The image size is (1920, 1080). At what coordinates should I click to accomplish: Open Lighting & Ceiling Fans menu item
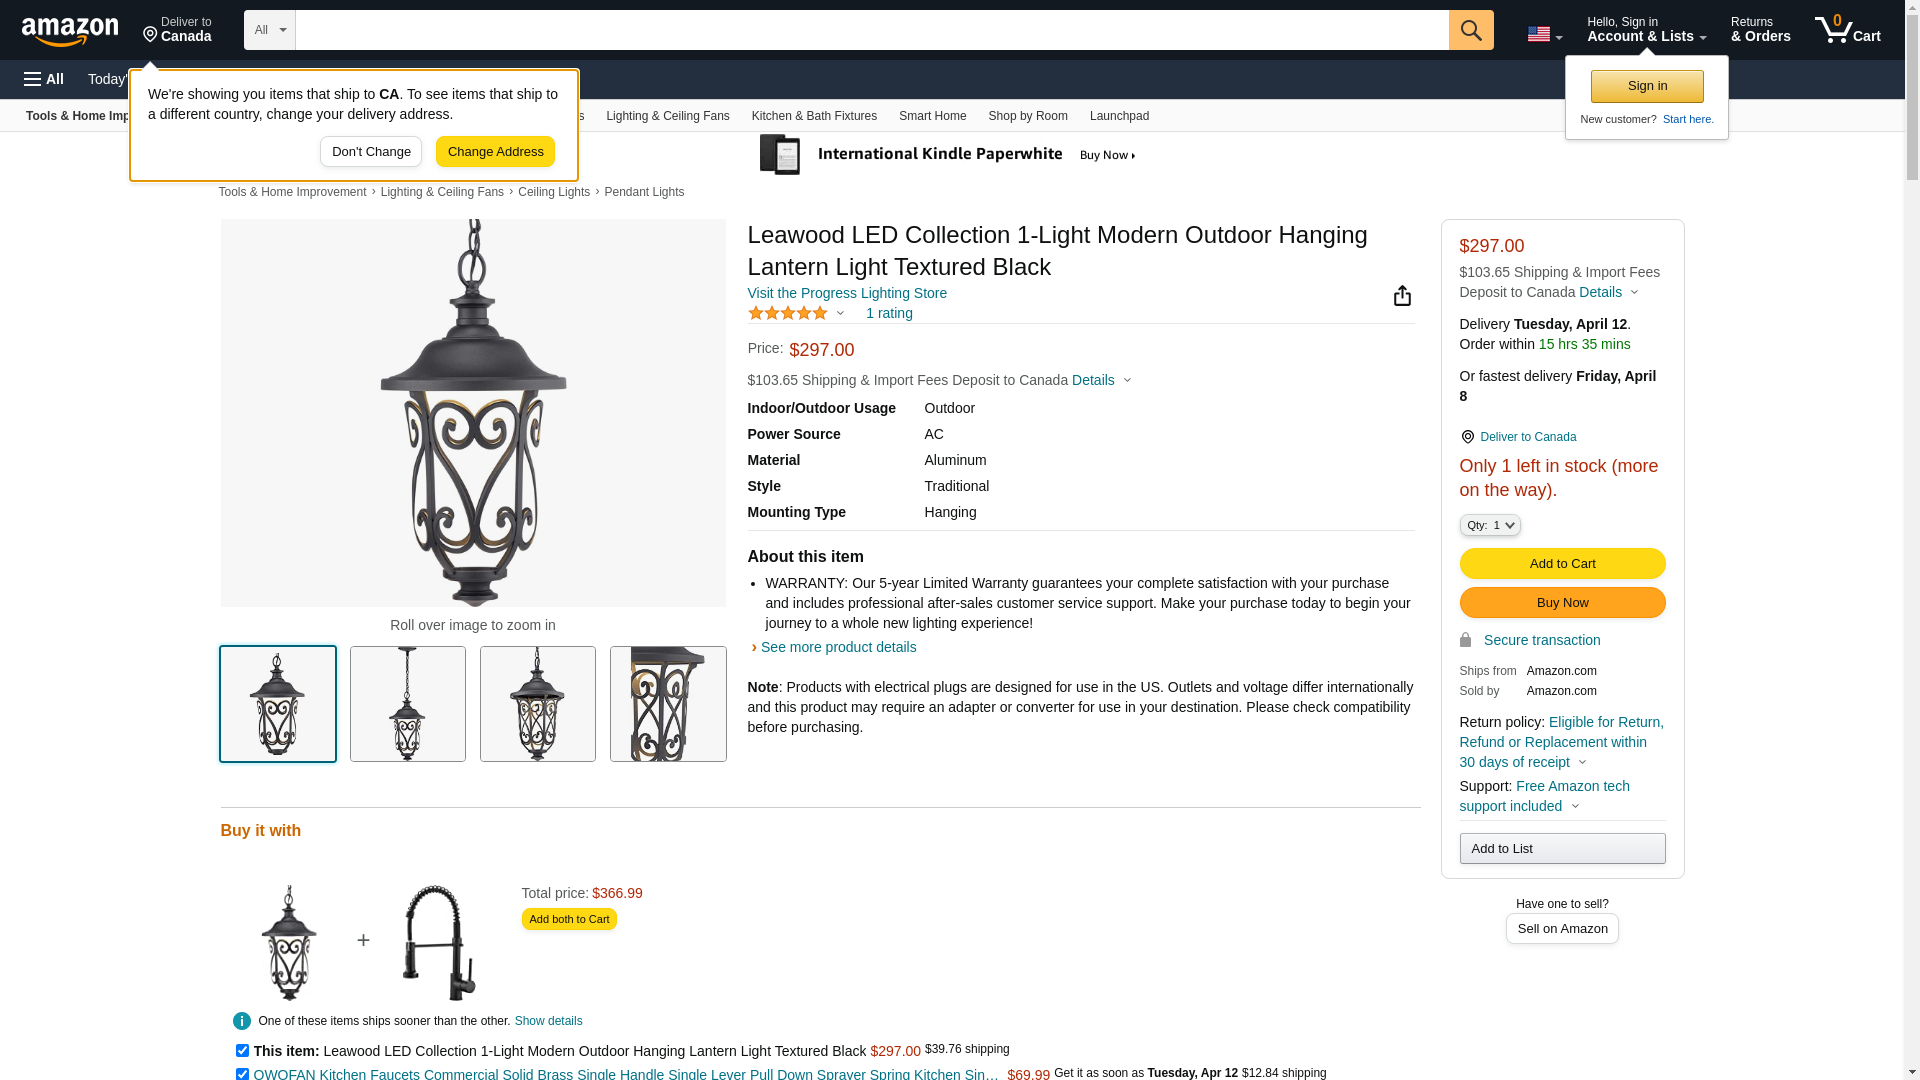coord(667,116)
